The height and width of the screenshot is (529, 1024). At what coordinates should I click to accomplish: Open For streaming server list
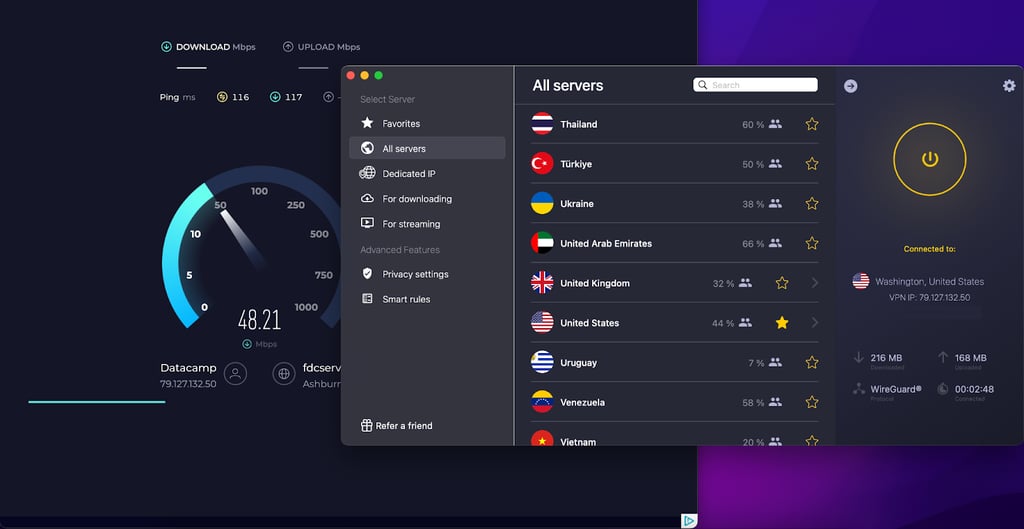click(x=427, y=223)
